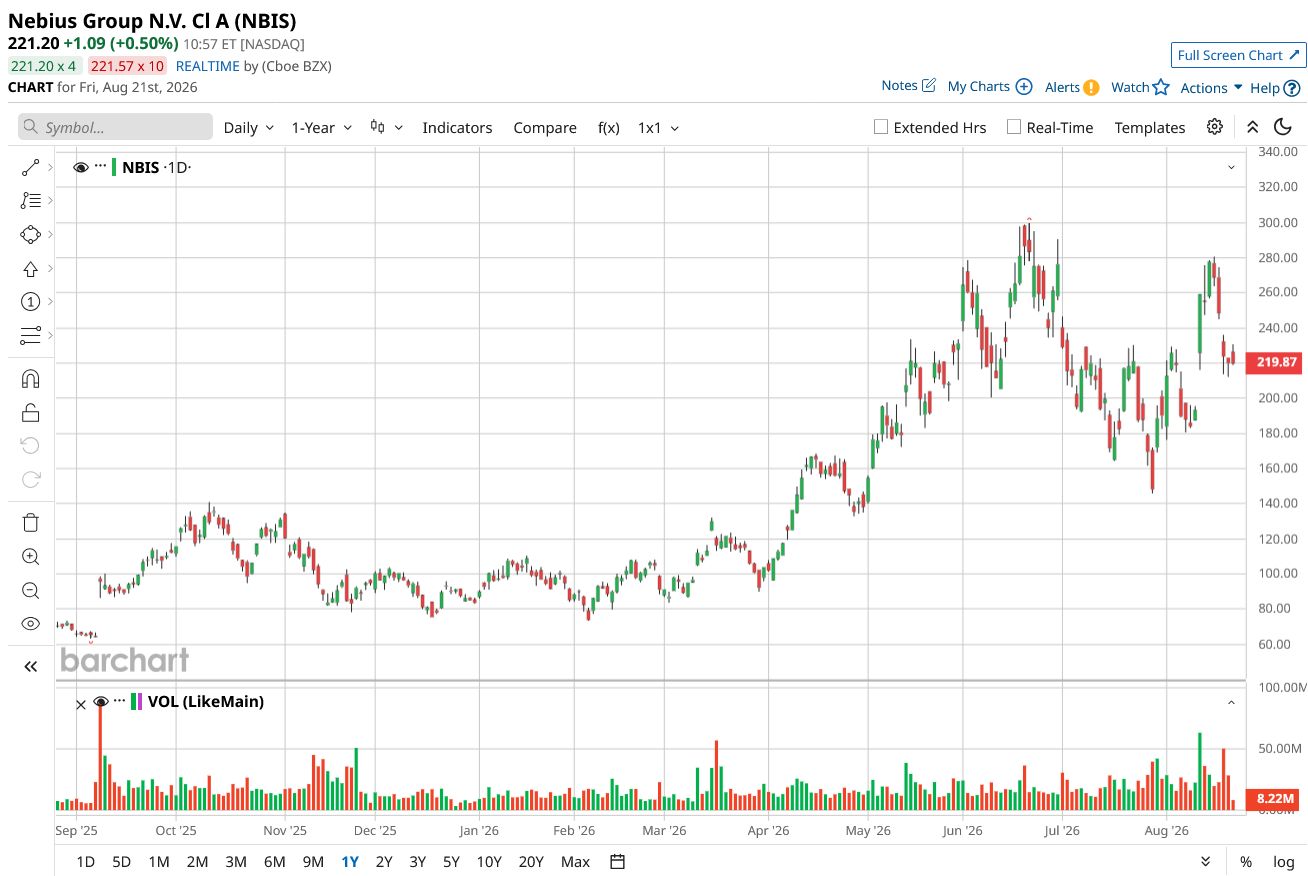This screenshot has width=1308, height=876.
Task: Open VOL indicator more options menu
Action: pos(119,701)
